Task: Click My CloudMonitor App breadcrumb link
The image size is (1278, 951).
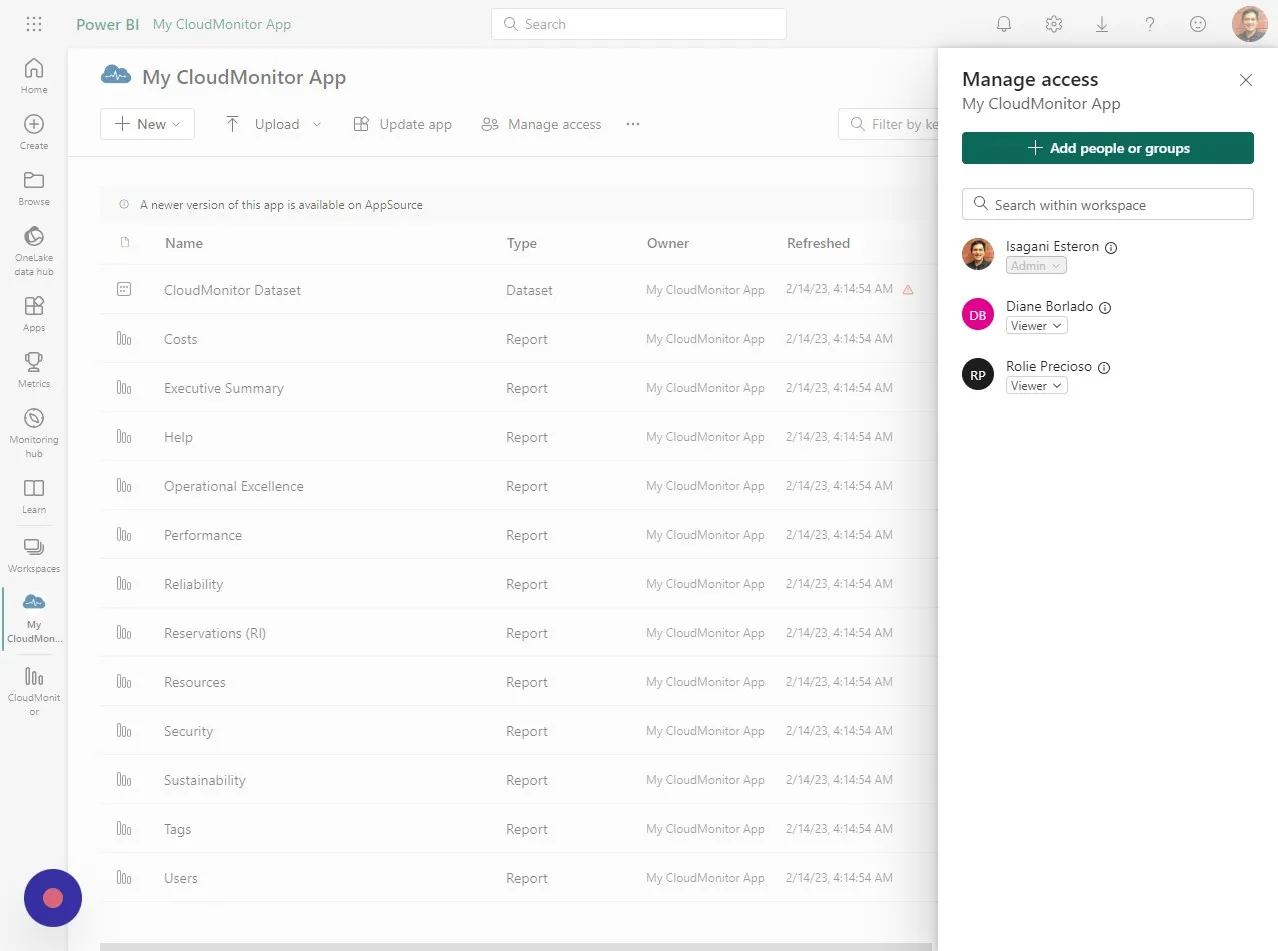Action: (222, 24)
